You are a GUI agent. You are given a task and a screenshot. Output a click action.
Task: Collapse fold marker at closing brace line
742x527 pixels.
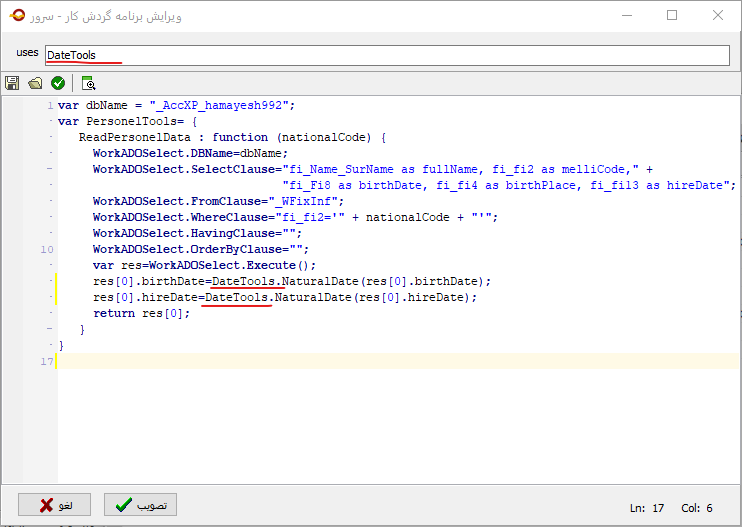[x=50, y=328]
